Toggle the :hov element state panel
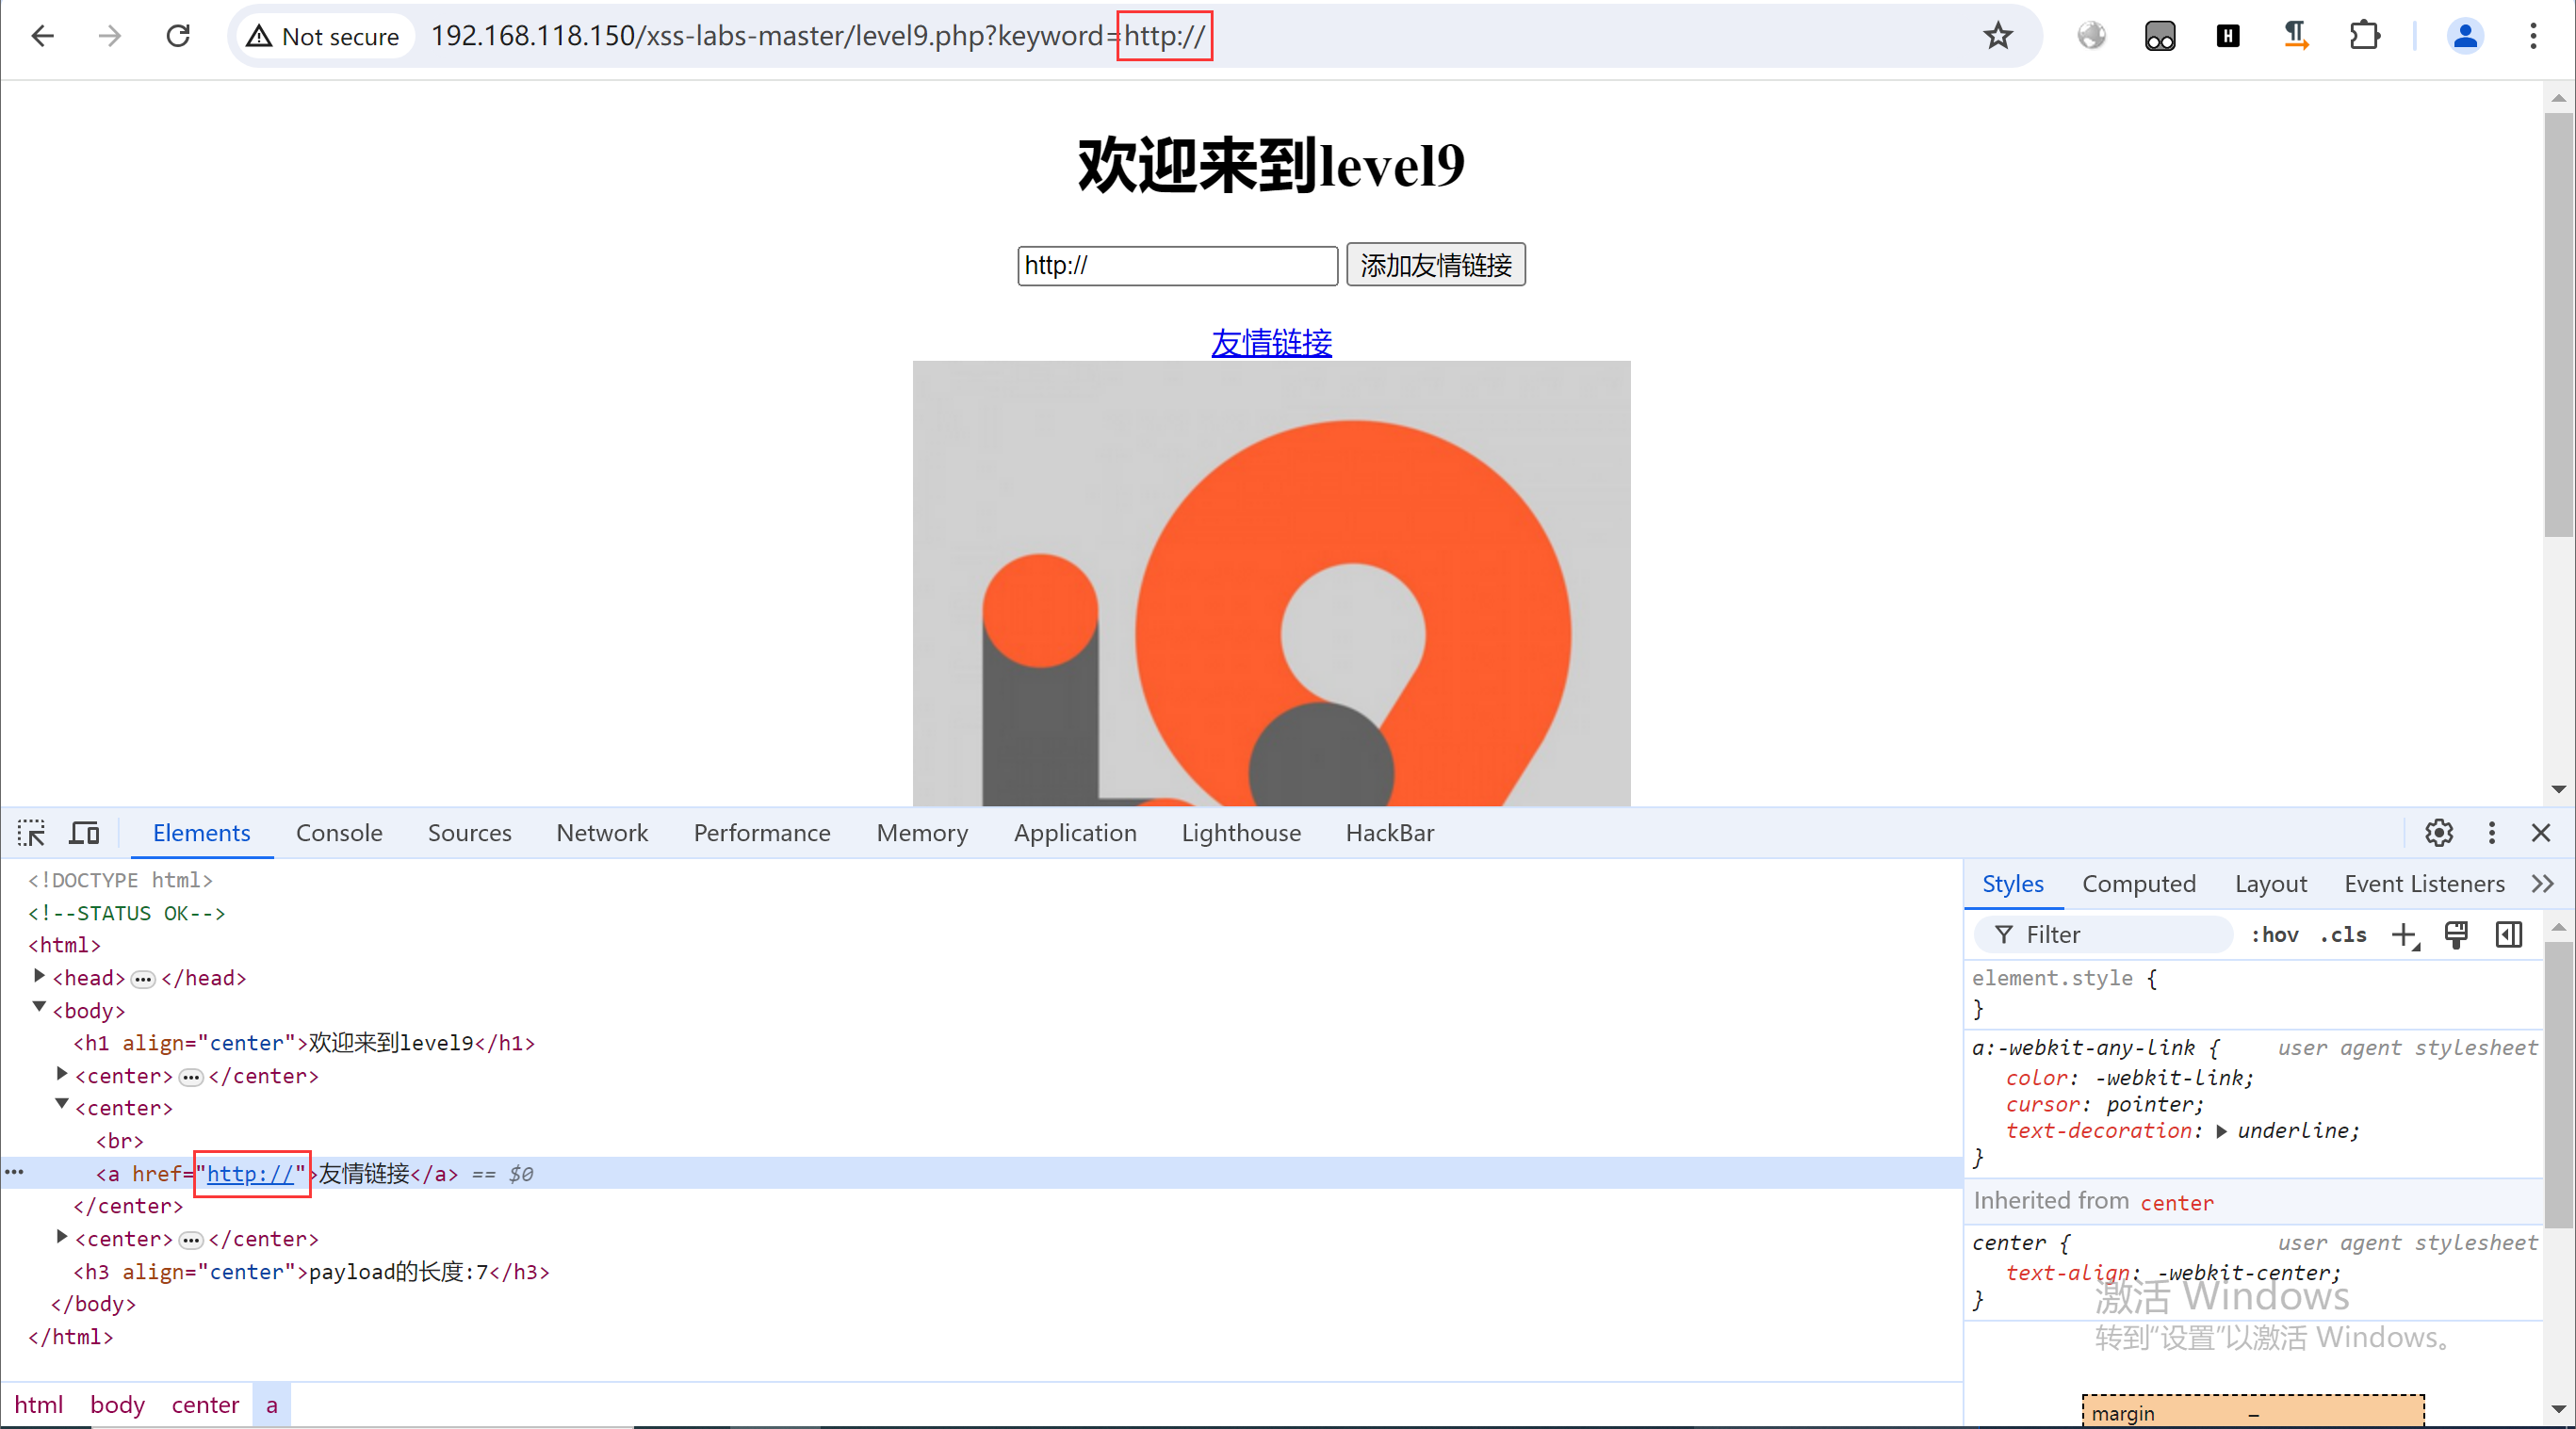Screen dimensions: 2576x1429 tap(2274, 935)
